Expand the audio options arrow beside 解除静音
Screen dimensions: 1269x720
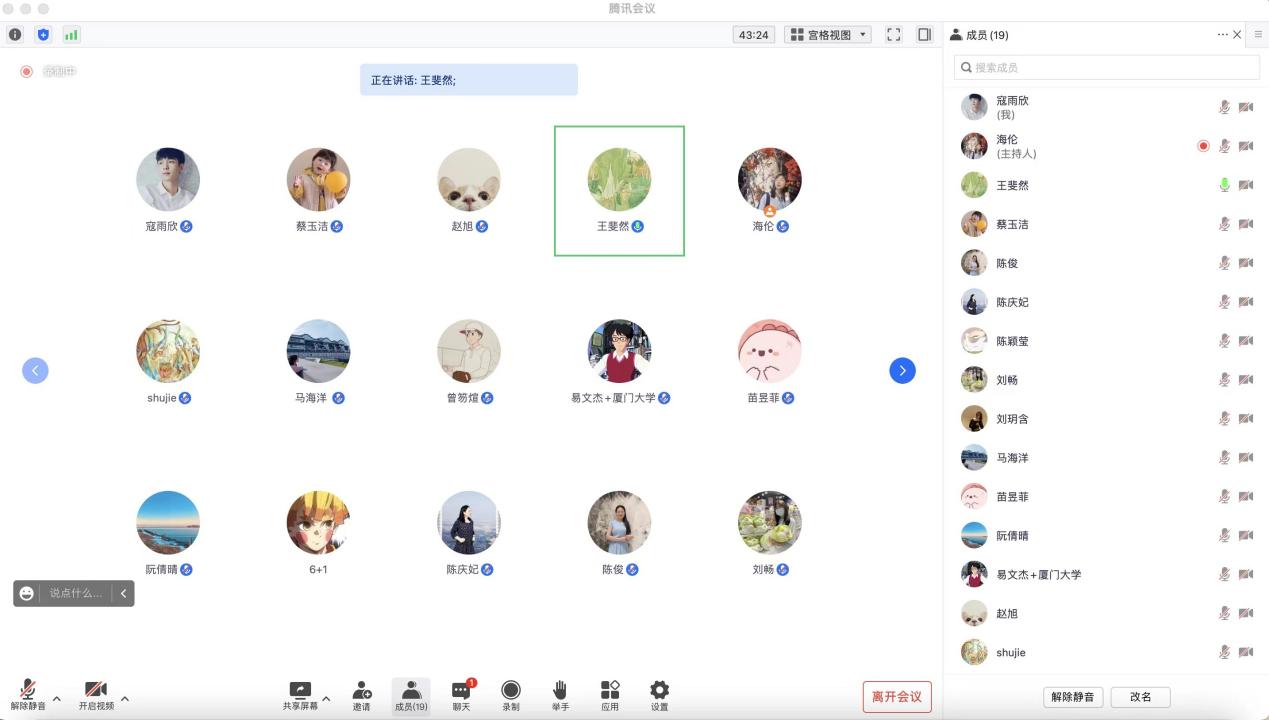57,698
